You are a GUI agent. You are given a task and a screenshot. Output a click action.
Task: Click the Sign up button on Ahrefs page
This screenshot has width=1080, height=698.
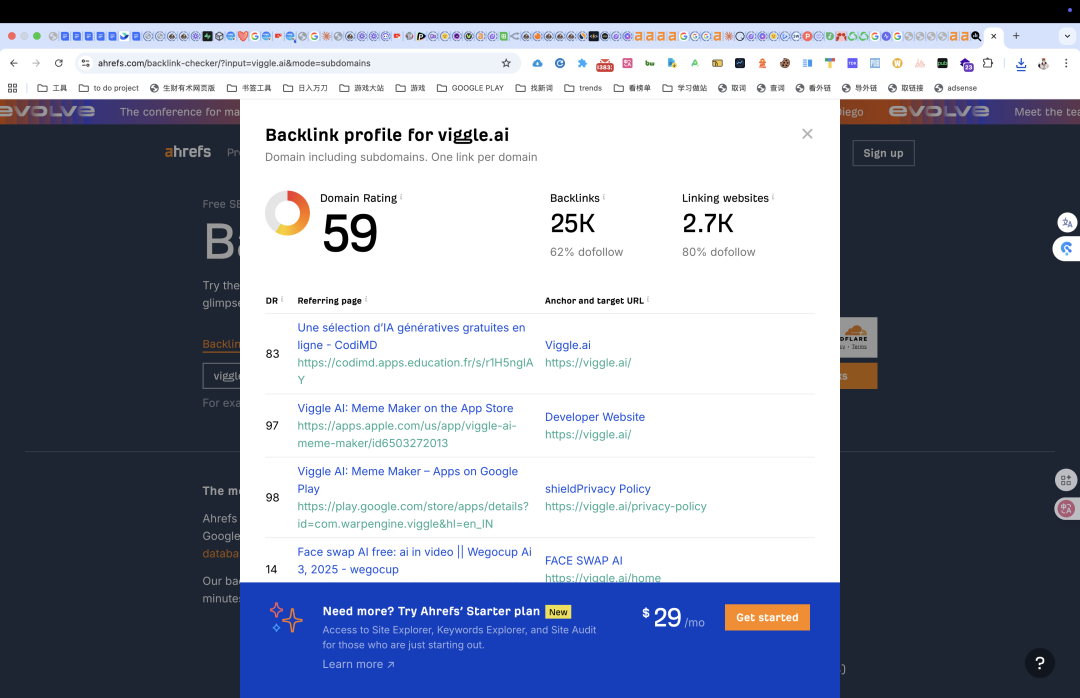tap(883, 153)
